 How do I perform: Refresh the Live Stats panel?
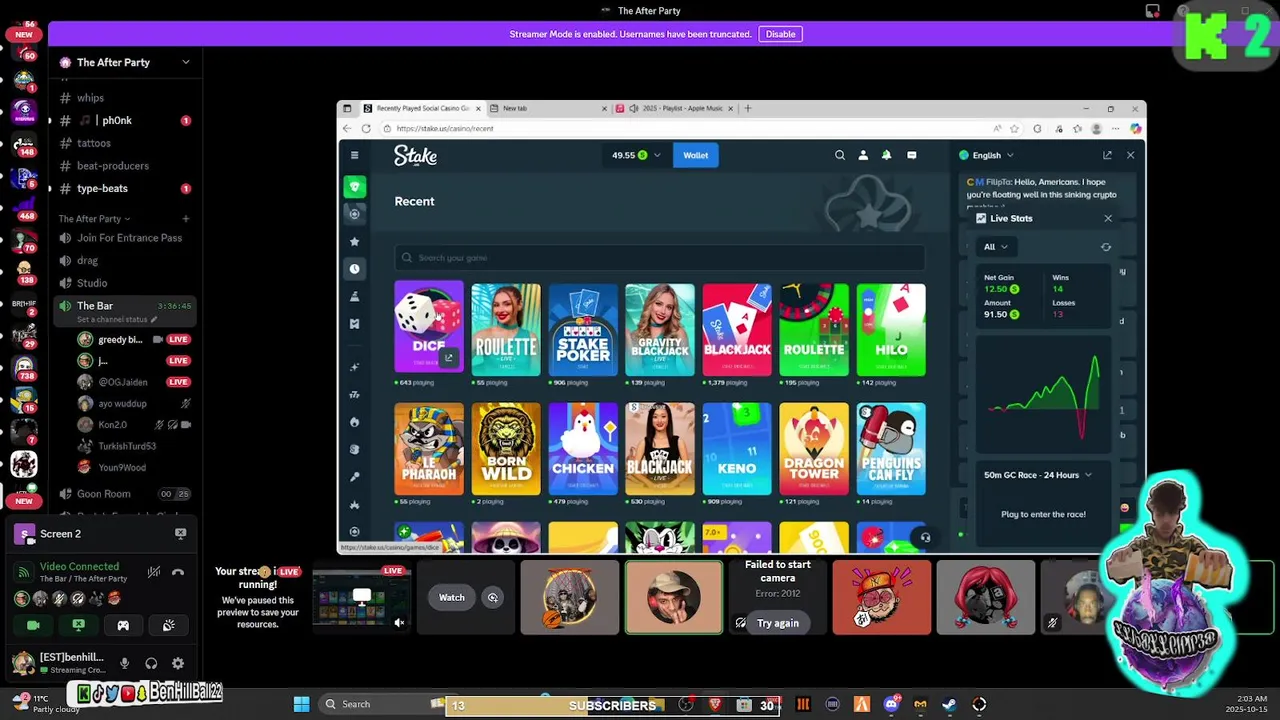click(x=1106, y=247)
